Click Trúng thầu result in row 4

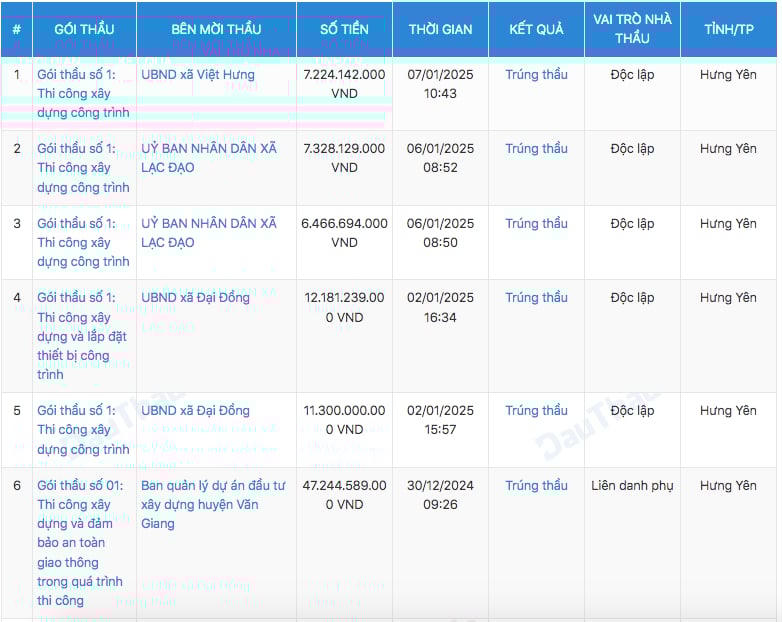pyautogui.click(x=536, y=298)
